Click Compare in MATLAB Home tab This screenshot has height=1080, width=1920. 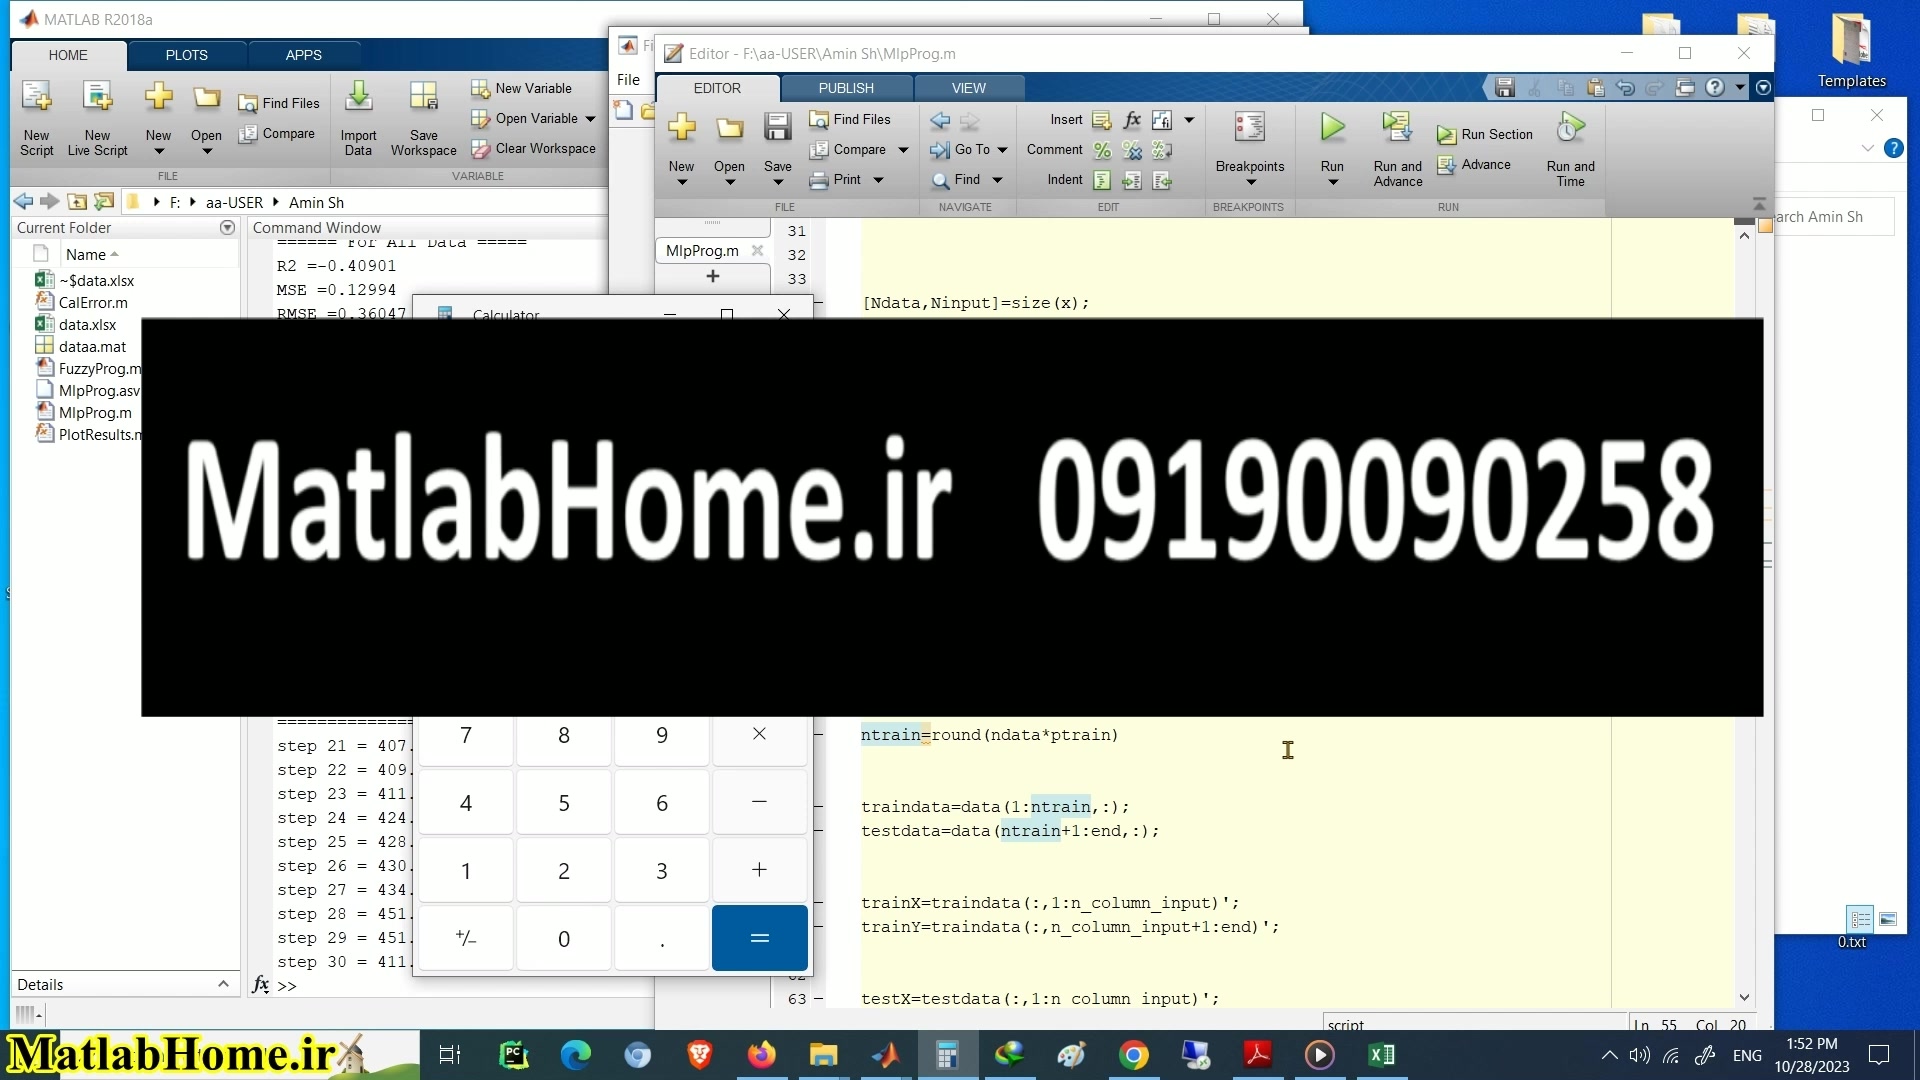277,133
